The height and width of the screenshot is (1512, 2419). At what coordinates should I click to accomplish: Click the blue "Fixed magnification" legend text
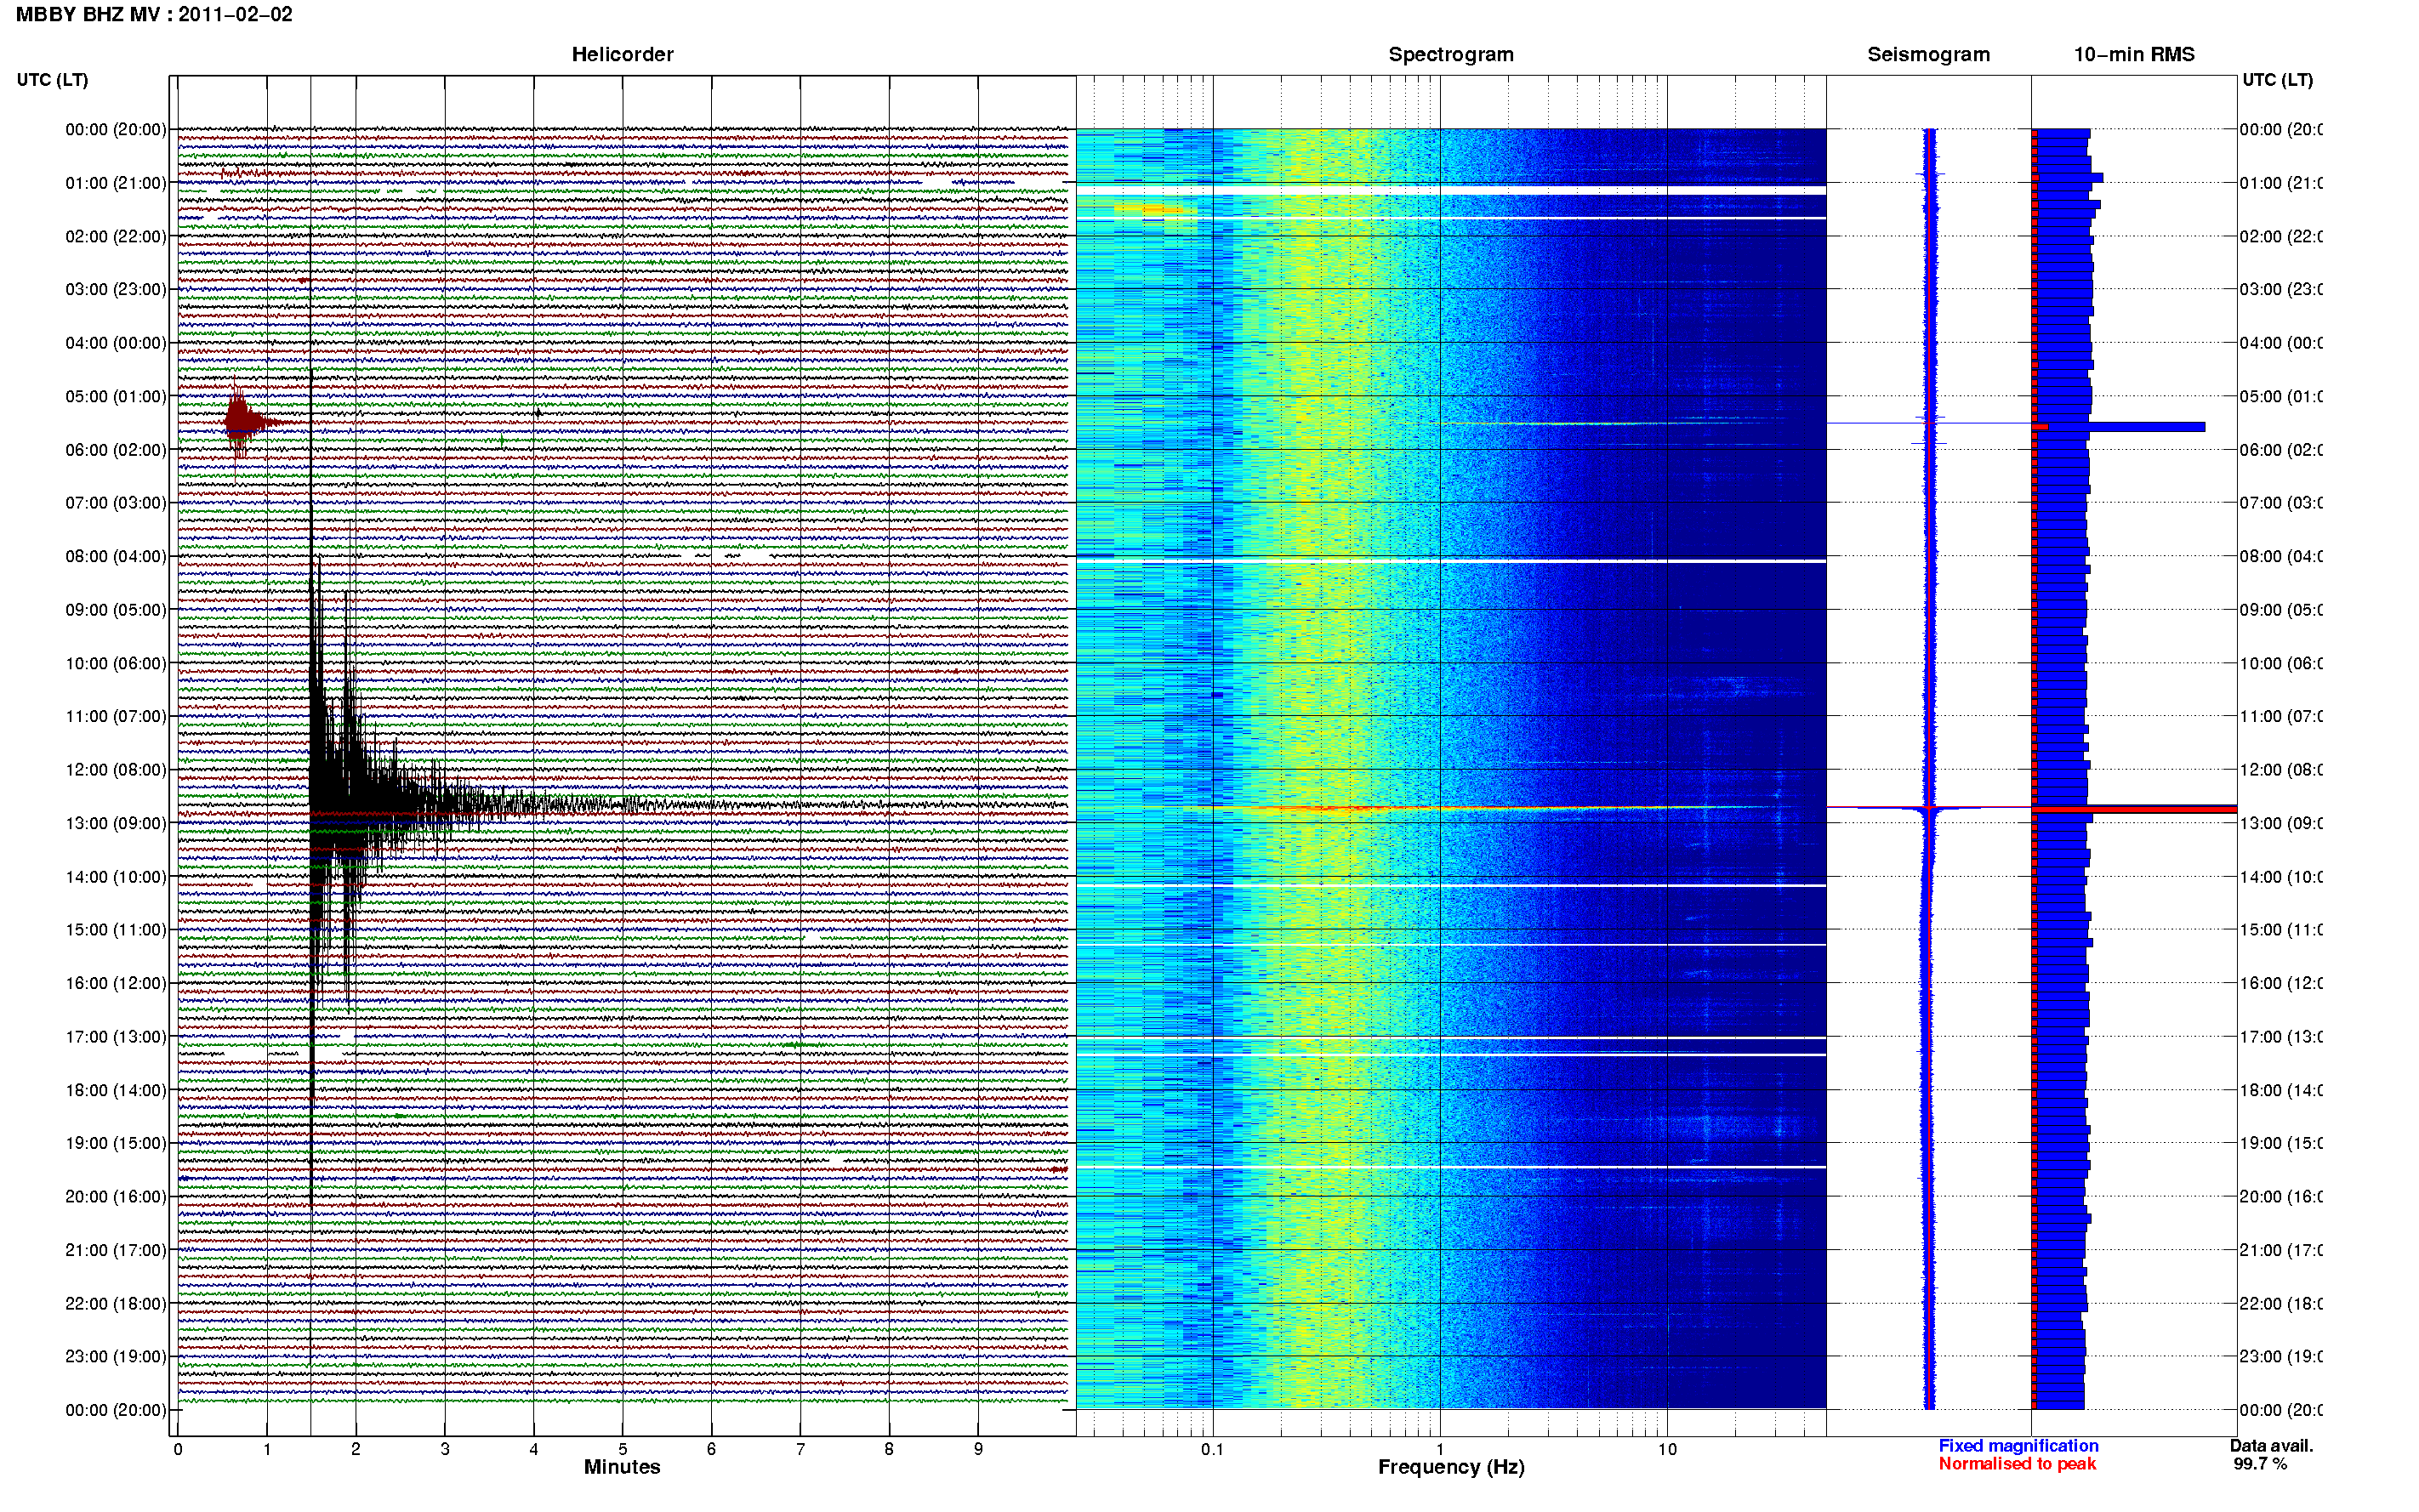(x=2018, y=1446)
